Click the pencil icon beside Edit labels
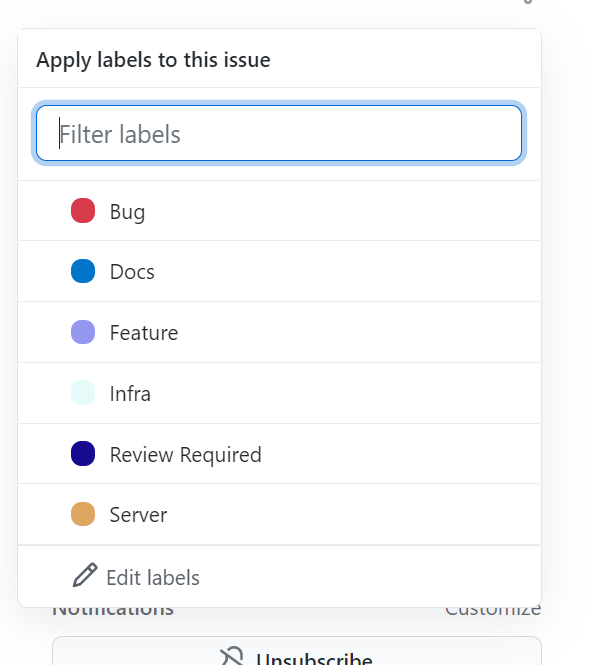Viewport: 603px width, 665px height. pyautogui.click(x=85, y=576)
